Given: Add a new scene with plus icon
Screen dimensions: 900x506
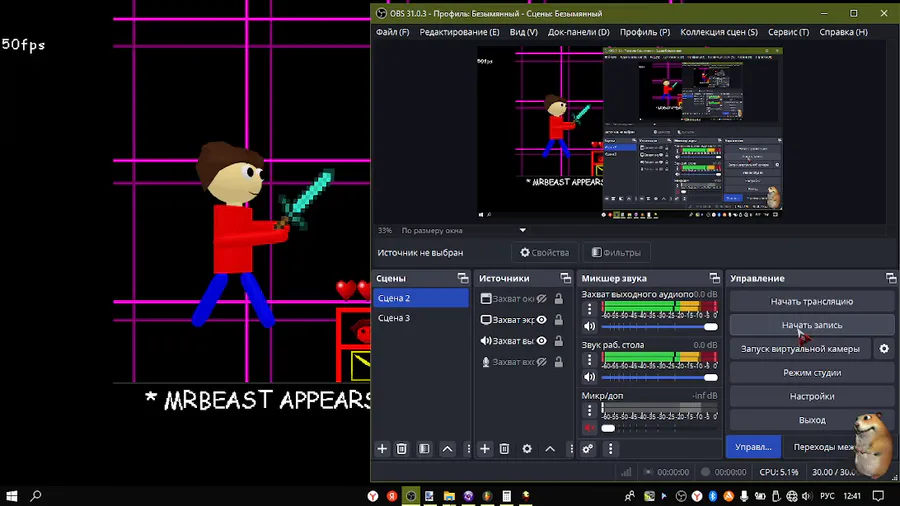Looking at the screenshot, I should coord(382,449).
